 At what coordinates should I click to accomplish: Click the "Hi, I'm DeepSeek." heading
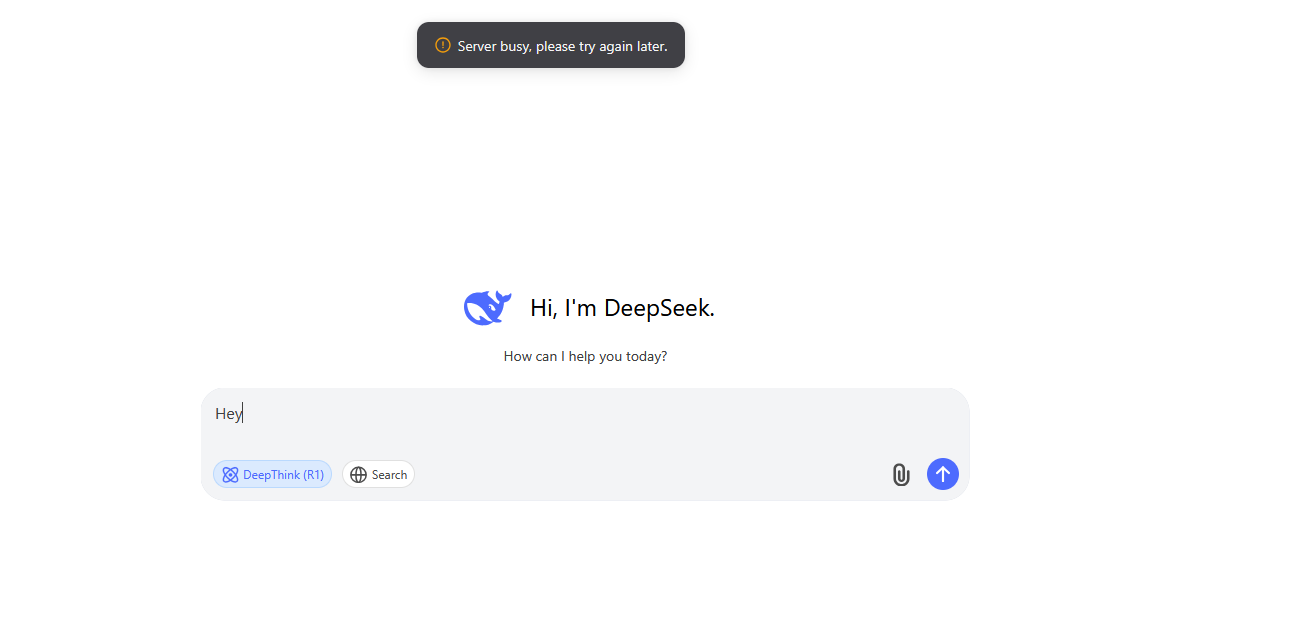tap(622, 308)
